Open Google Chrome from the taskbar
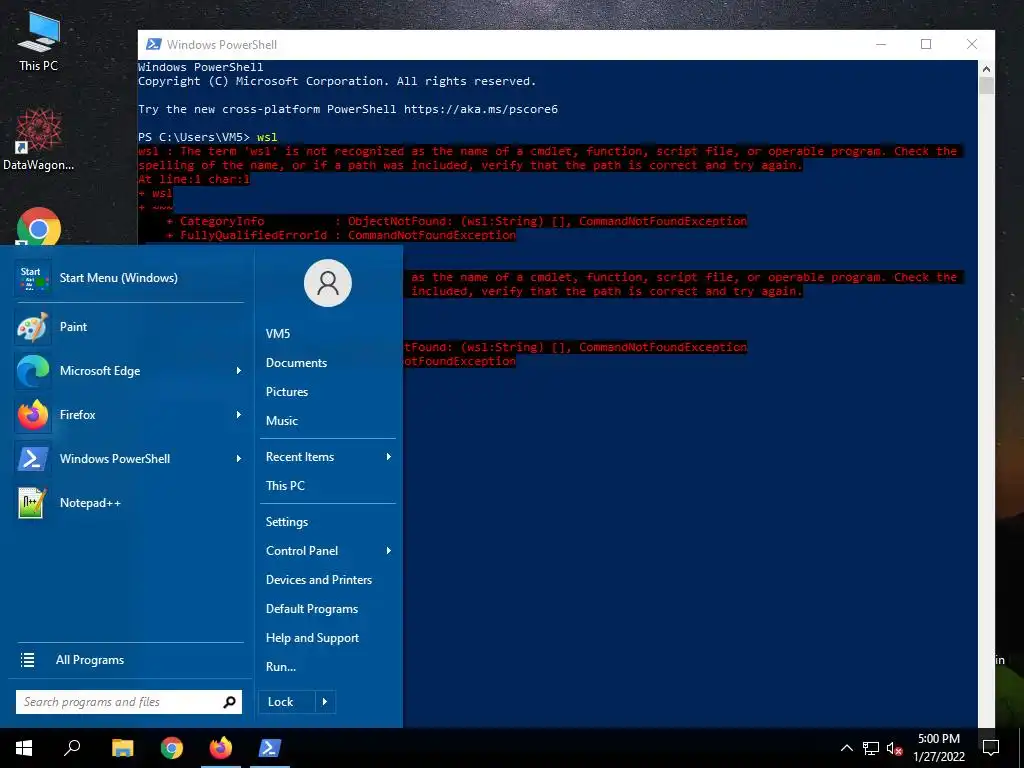The image size is (1024, 768). point(172,748)
